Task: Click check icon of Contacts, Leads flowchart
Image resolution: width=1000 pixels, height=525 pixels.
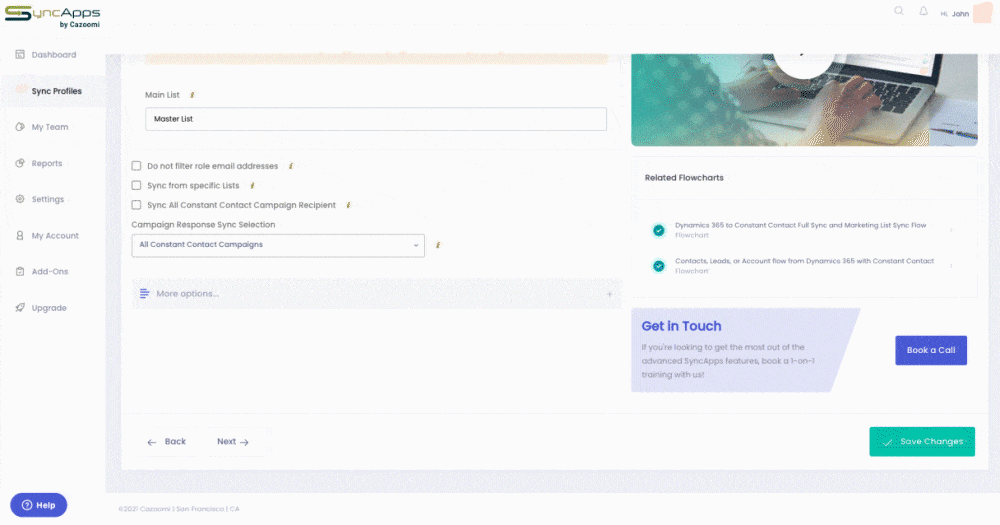Action: click(659, 266)
